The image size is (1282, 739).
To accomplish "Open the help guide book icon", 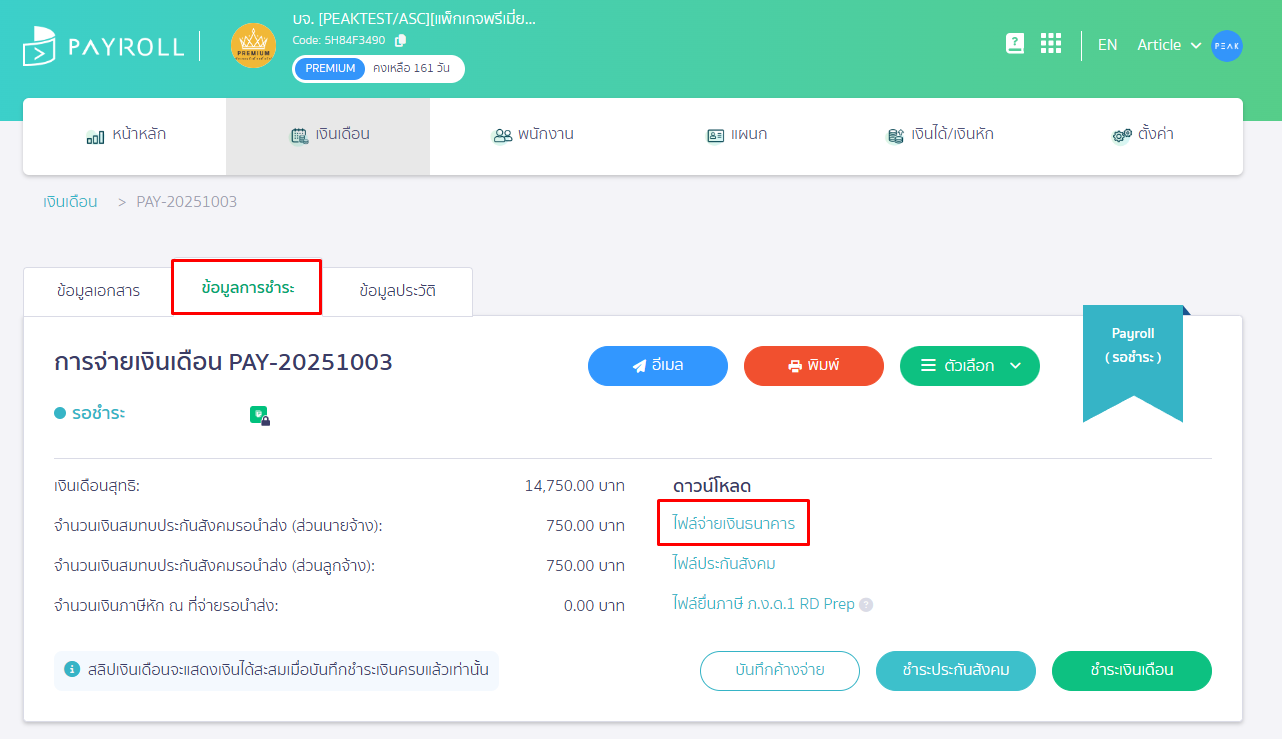I will tap(1015, 44).
